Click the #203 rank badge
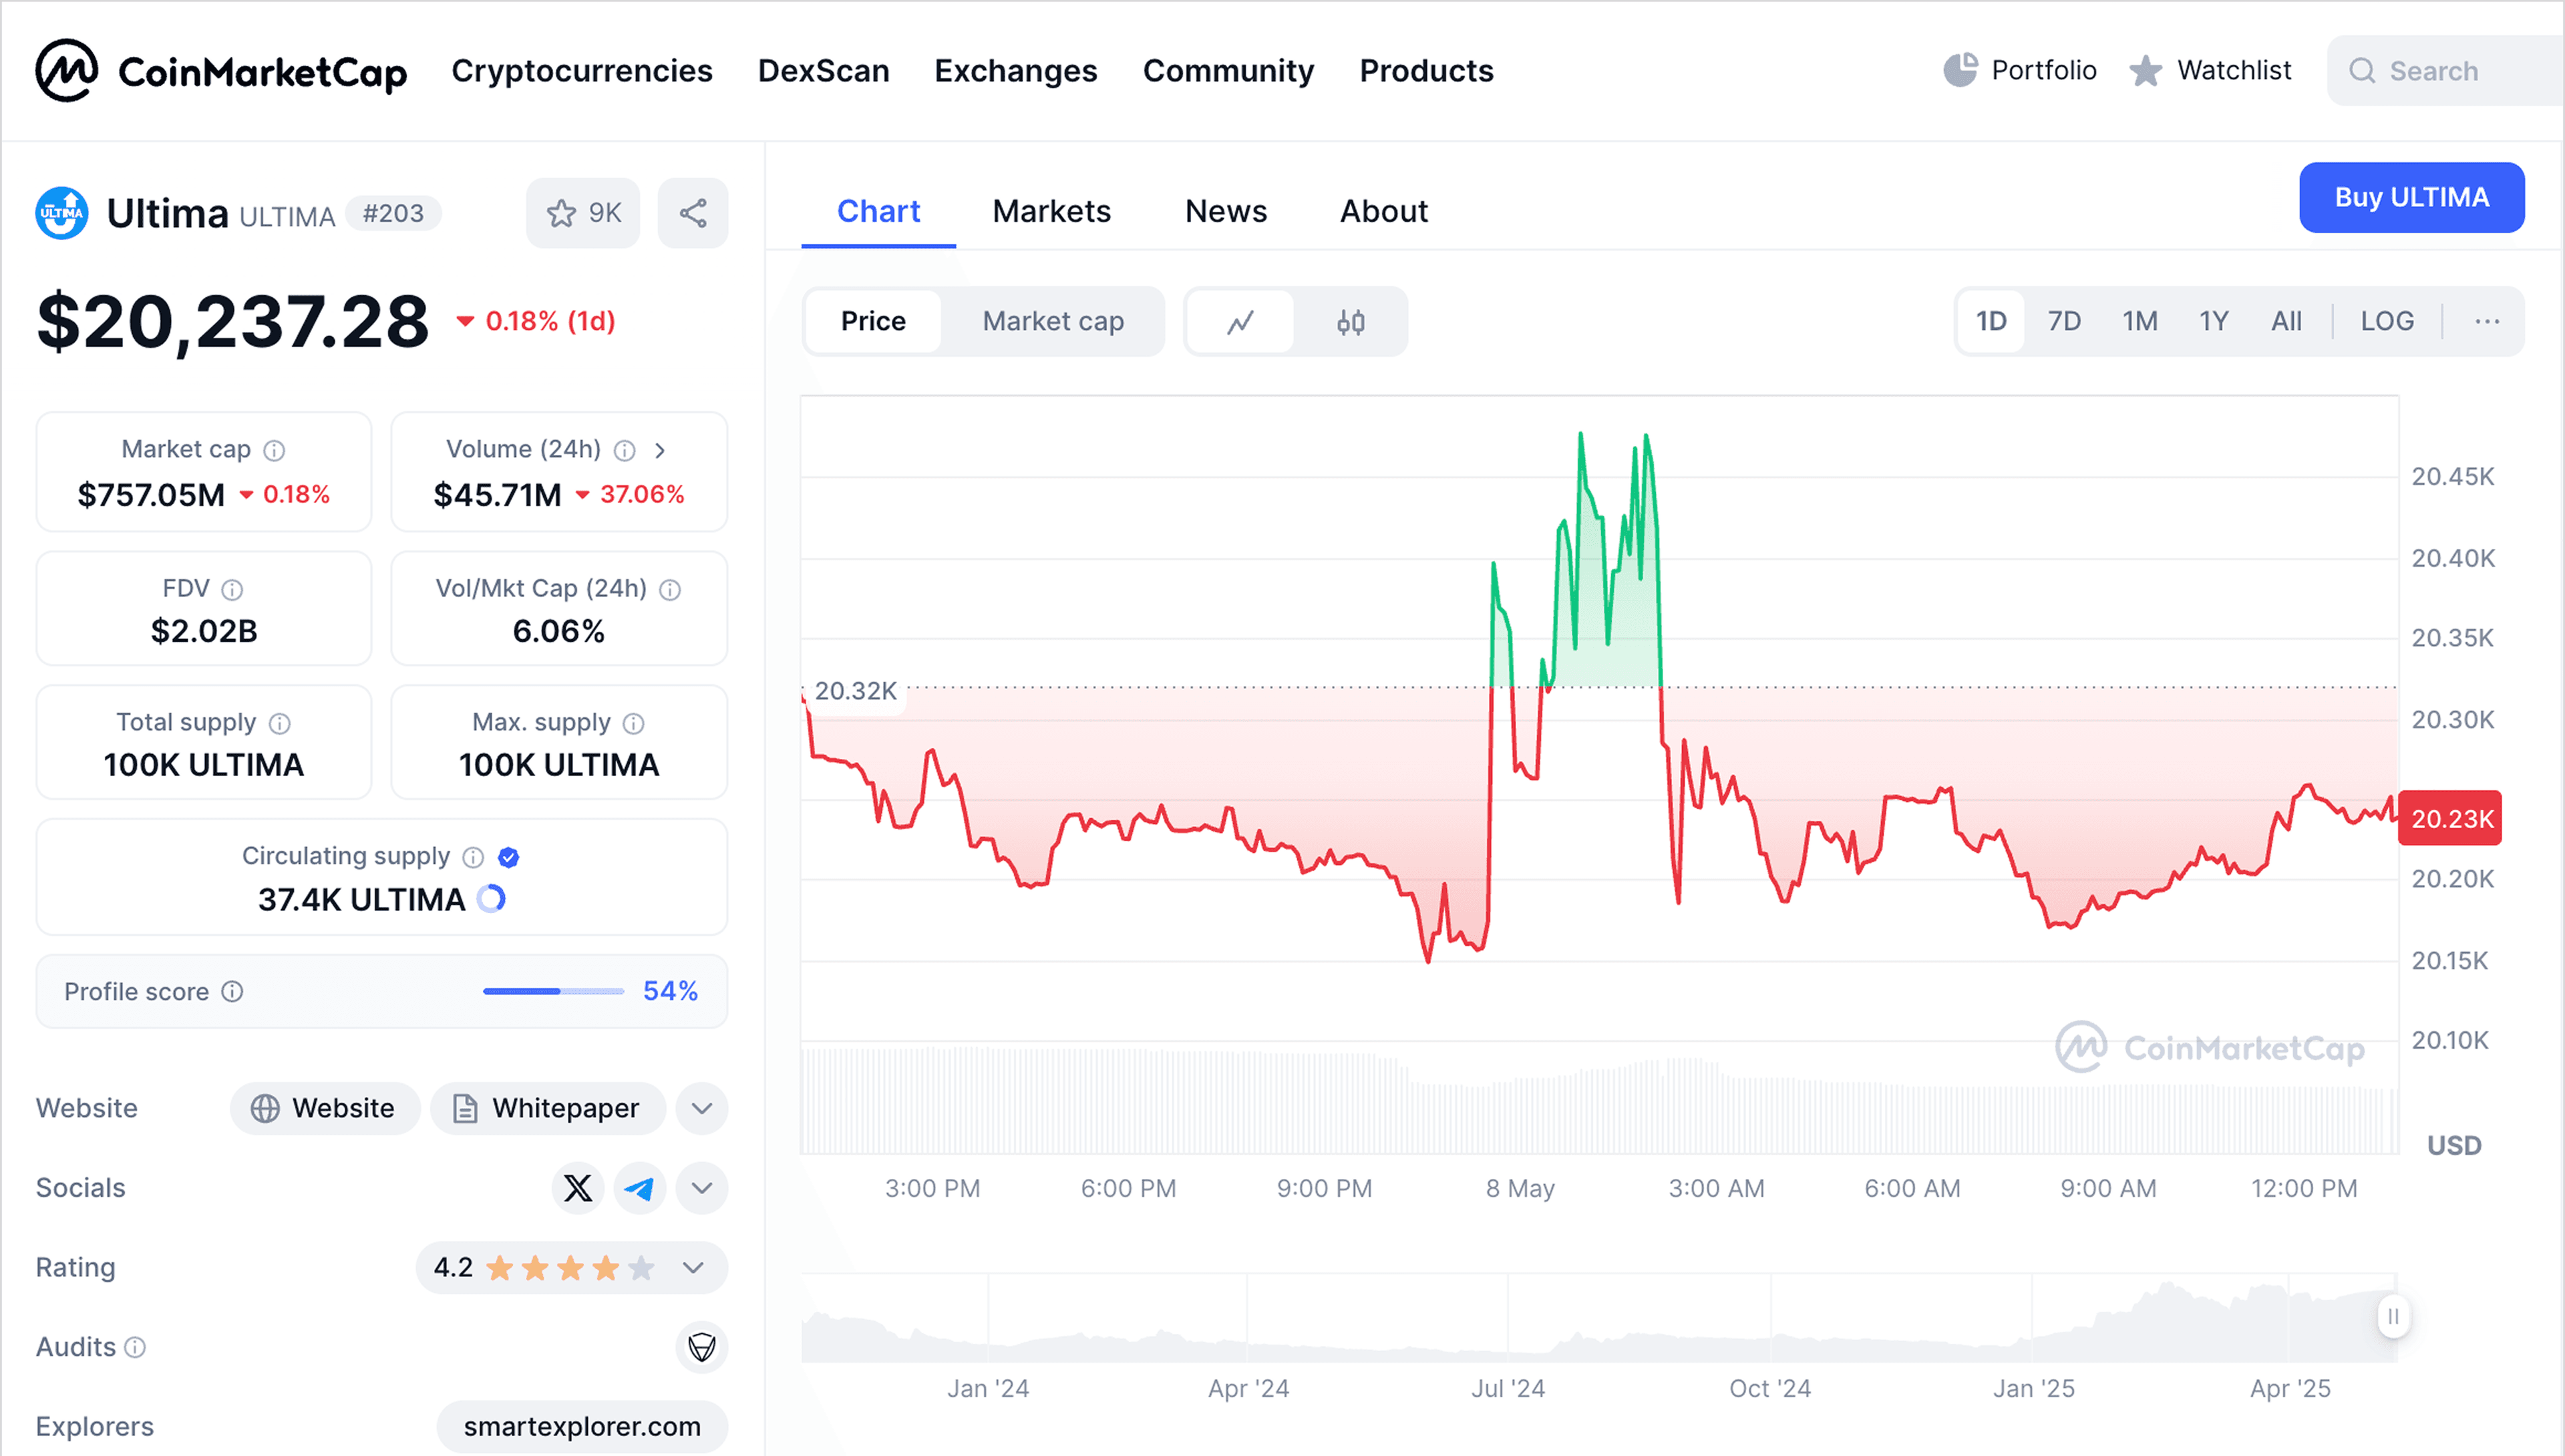 pyautogui.click(x=393, y=213)
